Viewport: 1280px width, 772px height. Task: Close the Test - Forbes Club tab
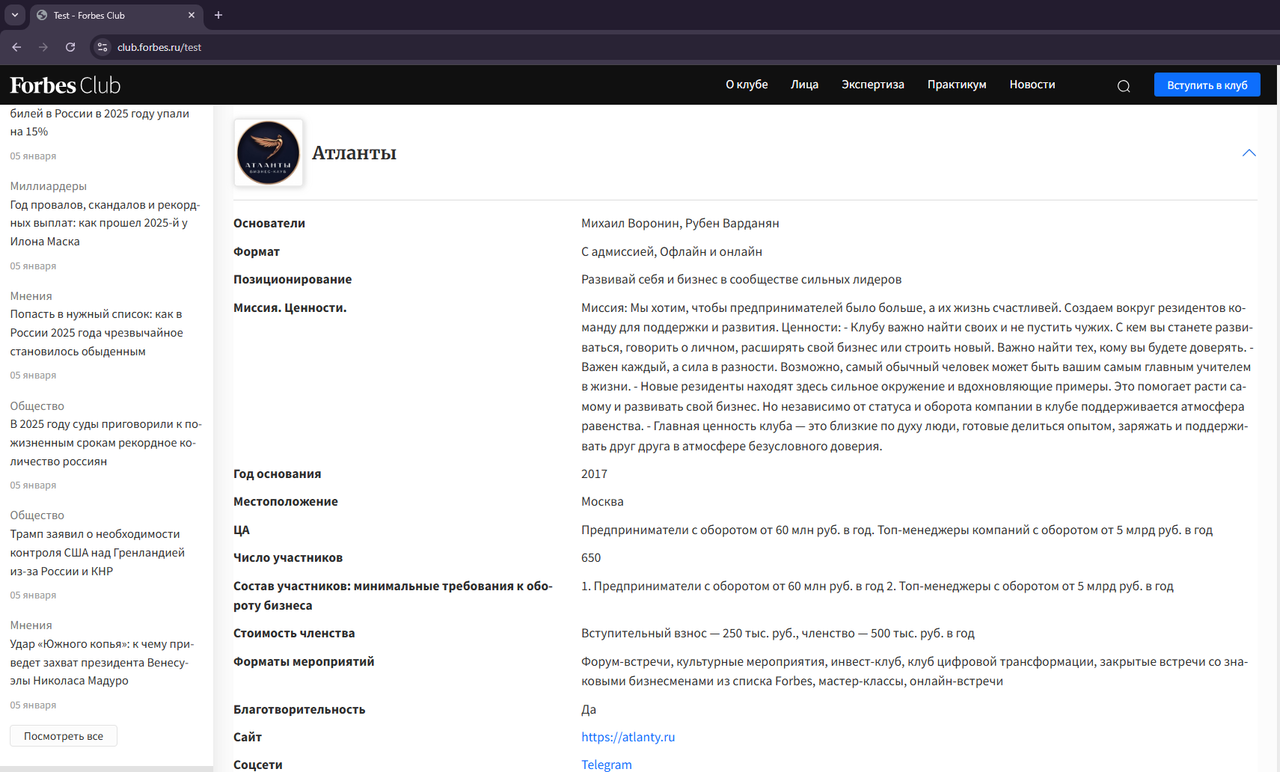[x=190, y=15]
